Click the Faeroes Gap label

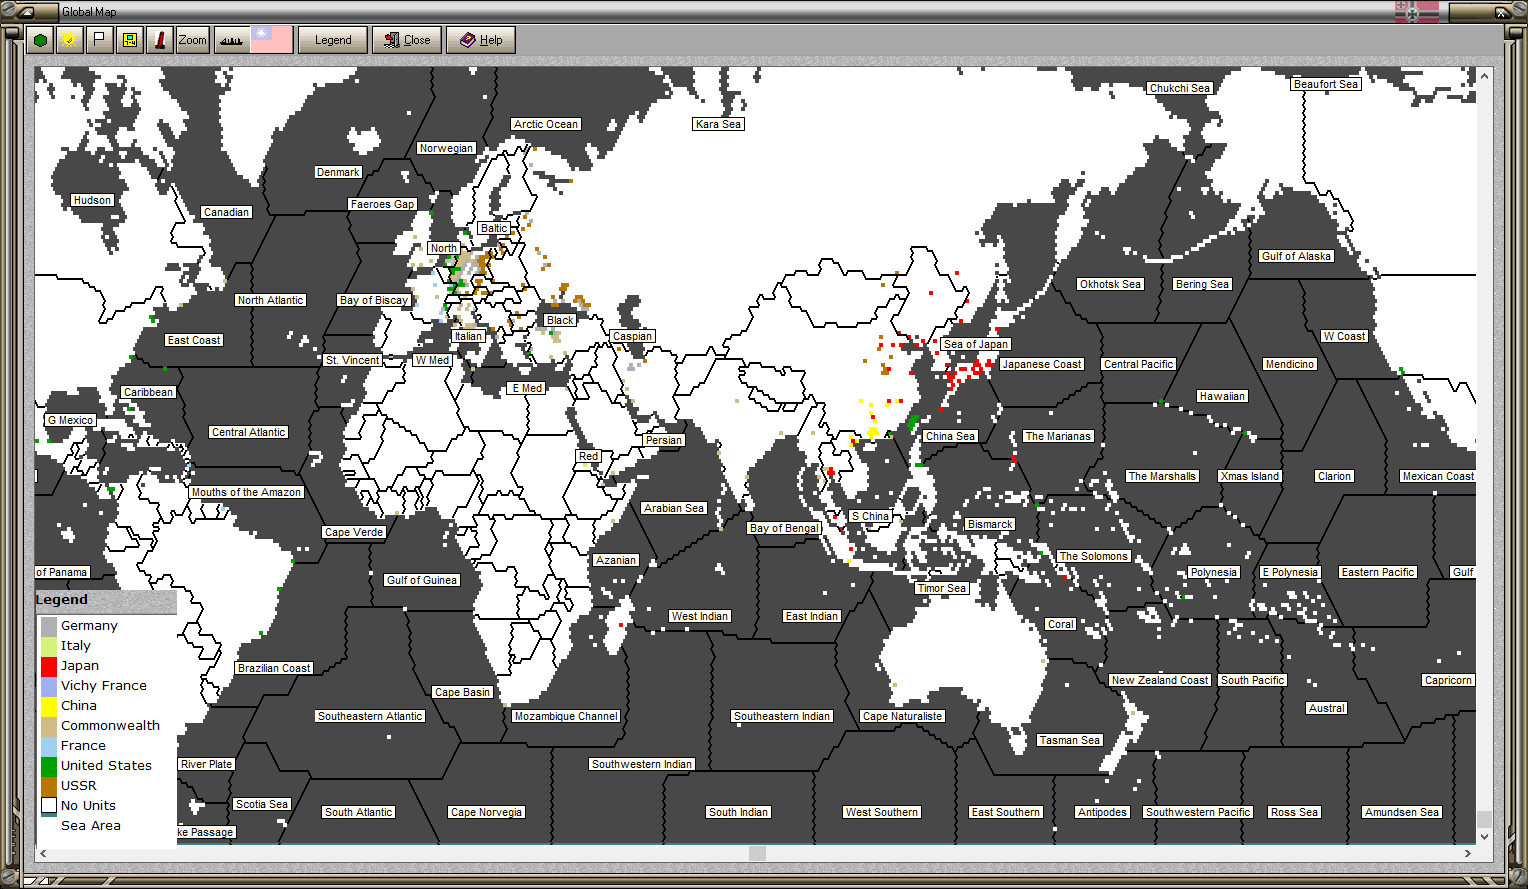click(382, 204)
